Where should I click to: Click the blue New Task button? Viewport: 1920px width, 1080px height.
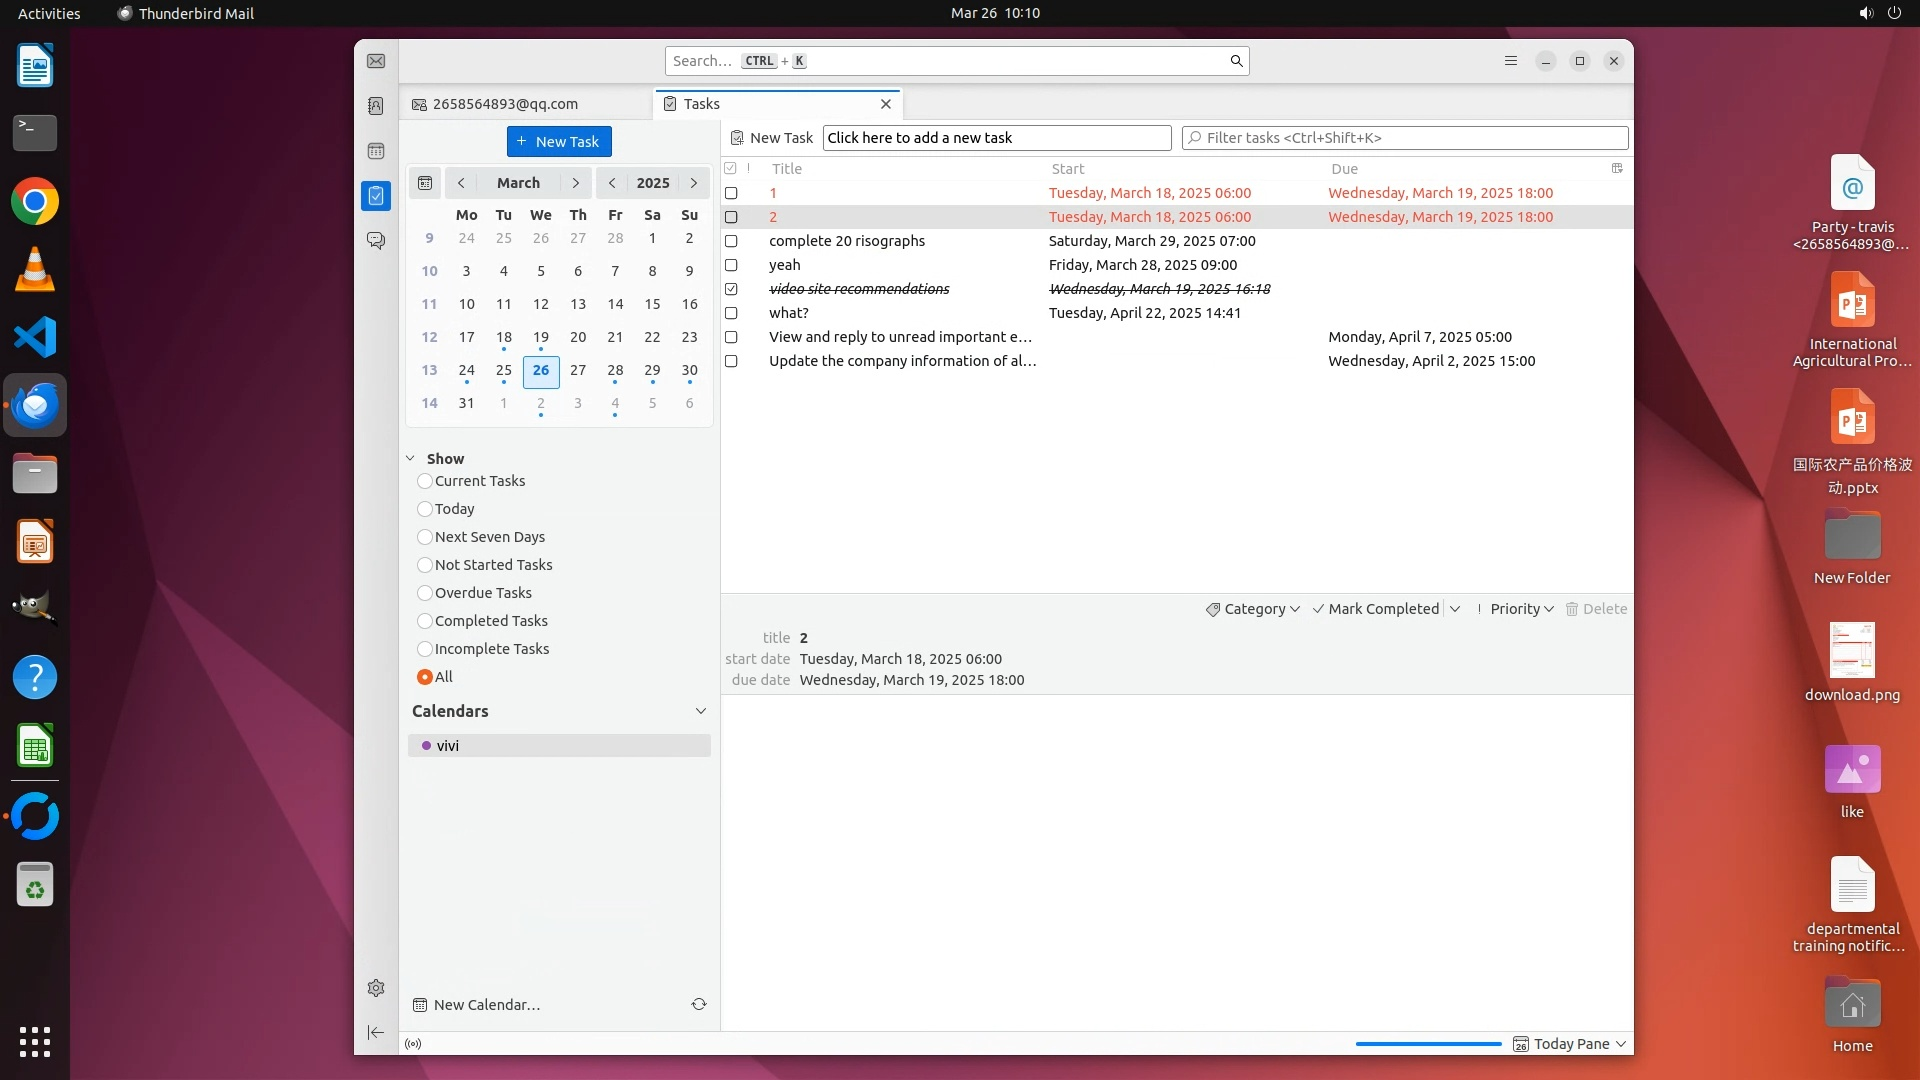(559, 141)
